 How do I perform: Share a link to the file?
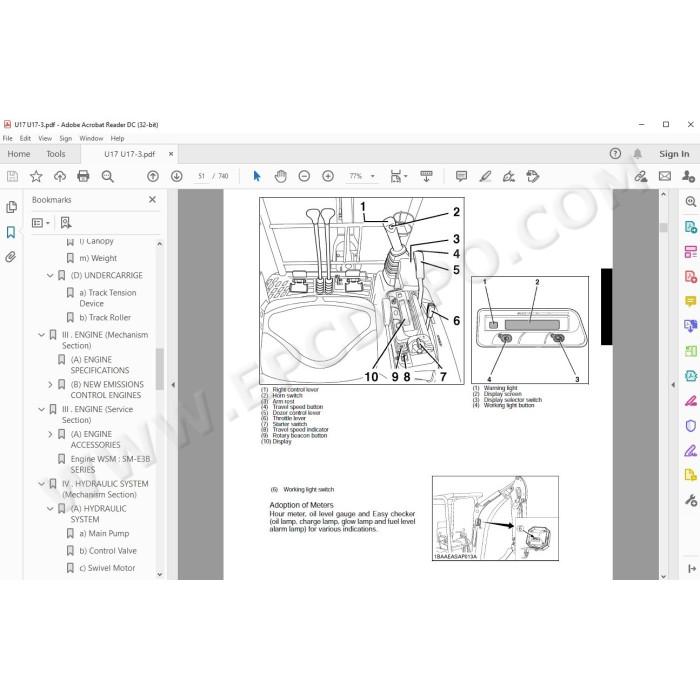click(x=641, y=176)
